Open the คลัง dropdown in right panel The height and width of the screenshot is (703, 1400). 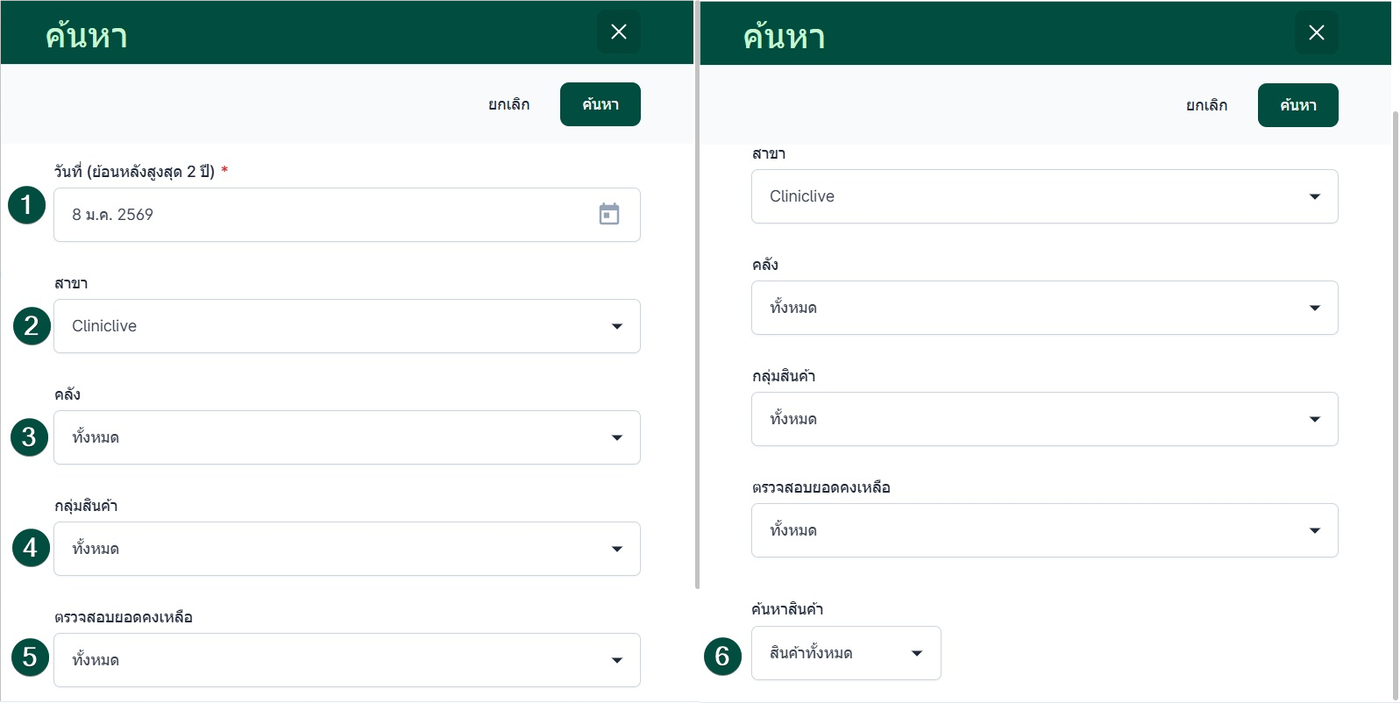pos(1045,307)
